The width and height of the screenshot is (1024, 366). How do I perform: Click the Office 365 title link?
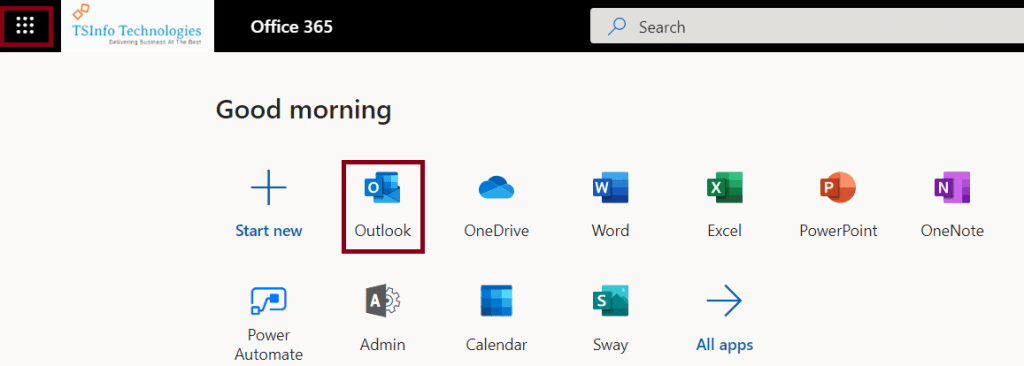pyautogui.click(x=291, y=27)
